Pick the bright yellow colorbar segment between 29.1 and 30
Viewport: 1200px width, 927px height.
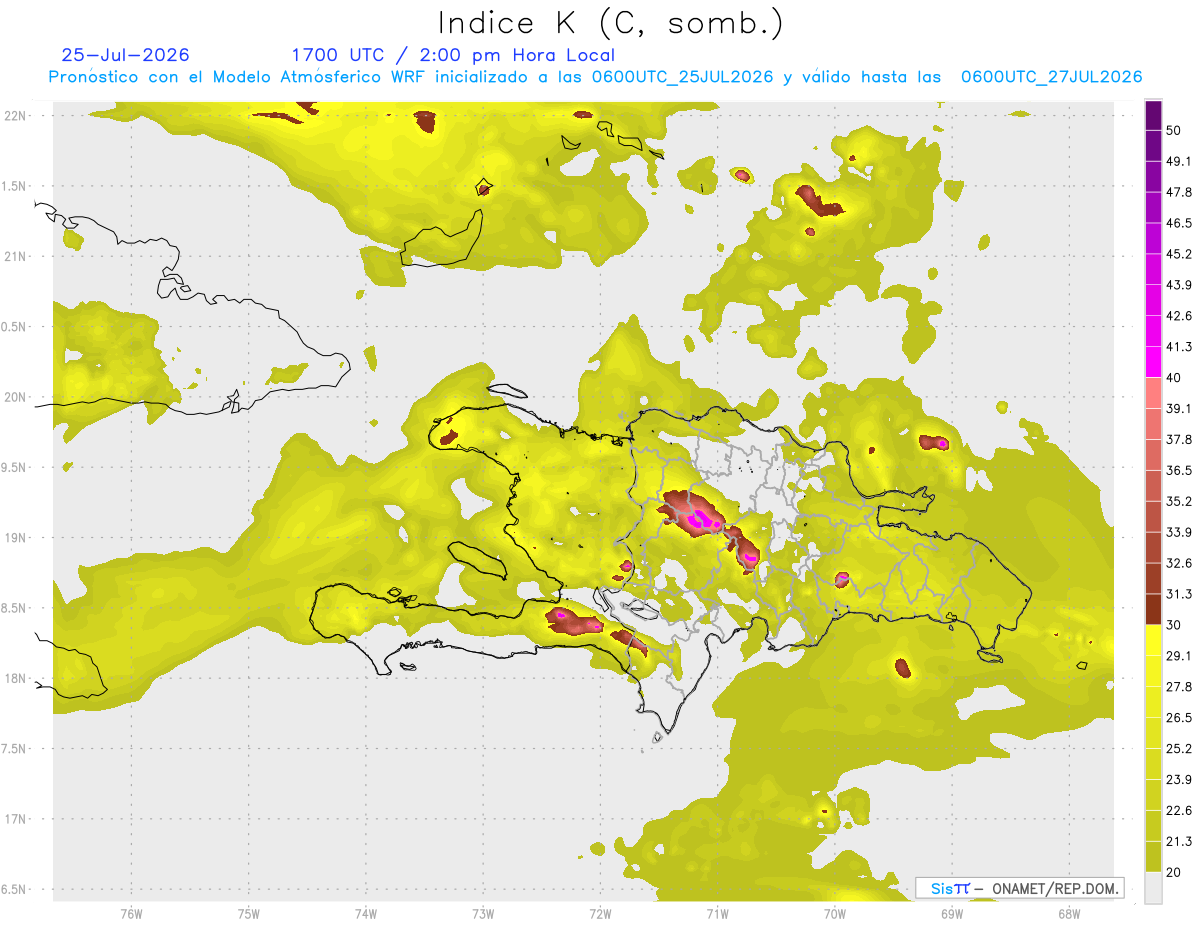click(1153, 641)
